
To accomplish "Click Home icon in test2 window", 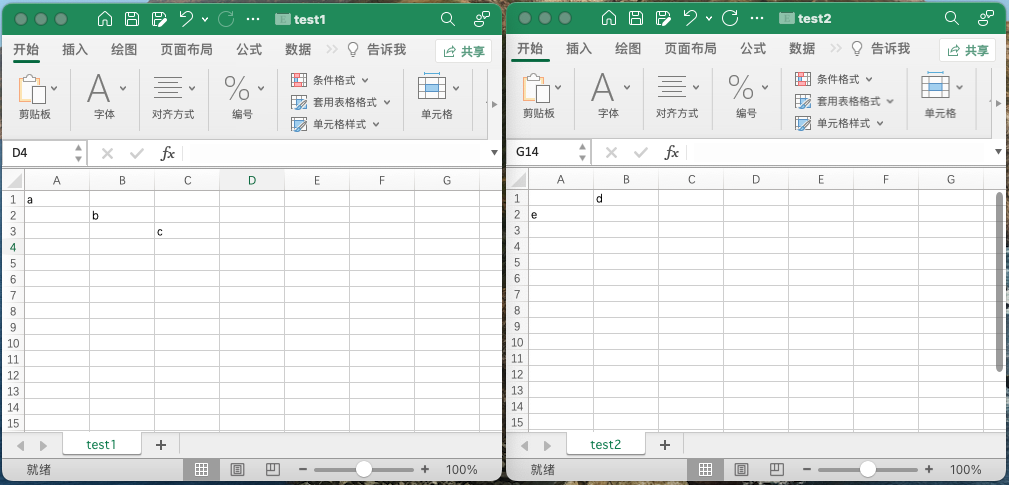I will tap(608, 19).
